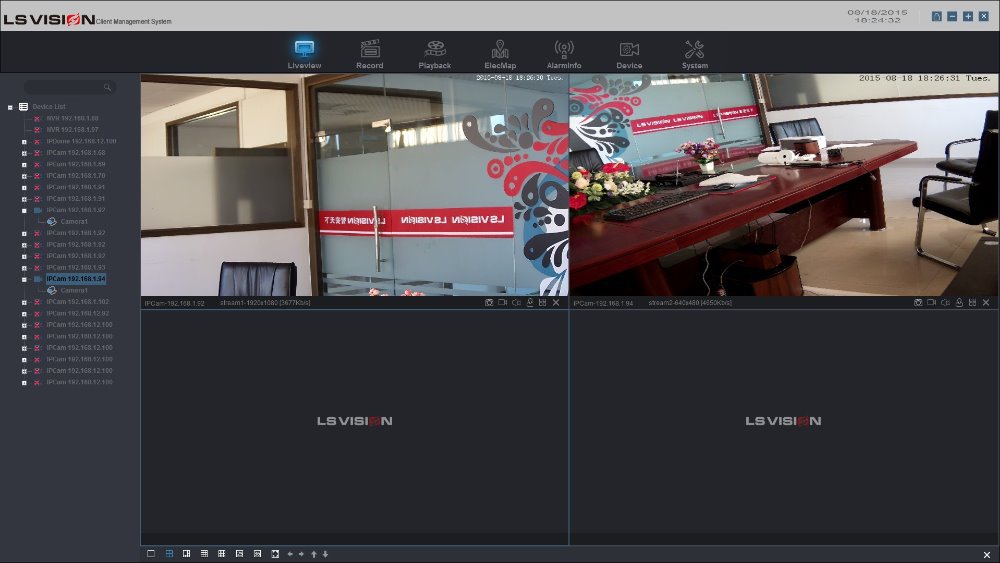Close the IPCam-192.168.1.92 video stream
The image size is (1000, 563).
click(x=556, y=303)
